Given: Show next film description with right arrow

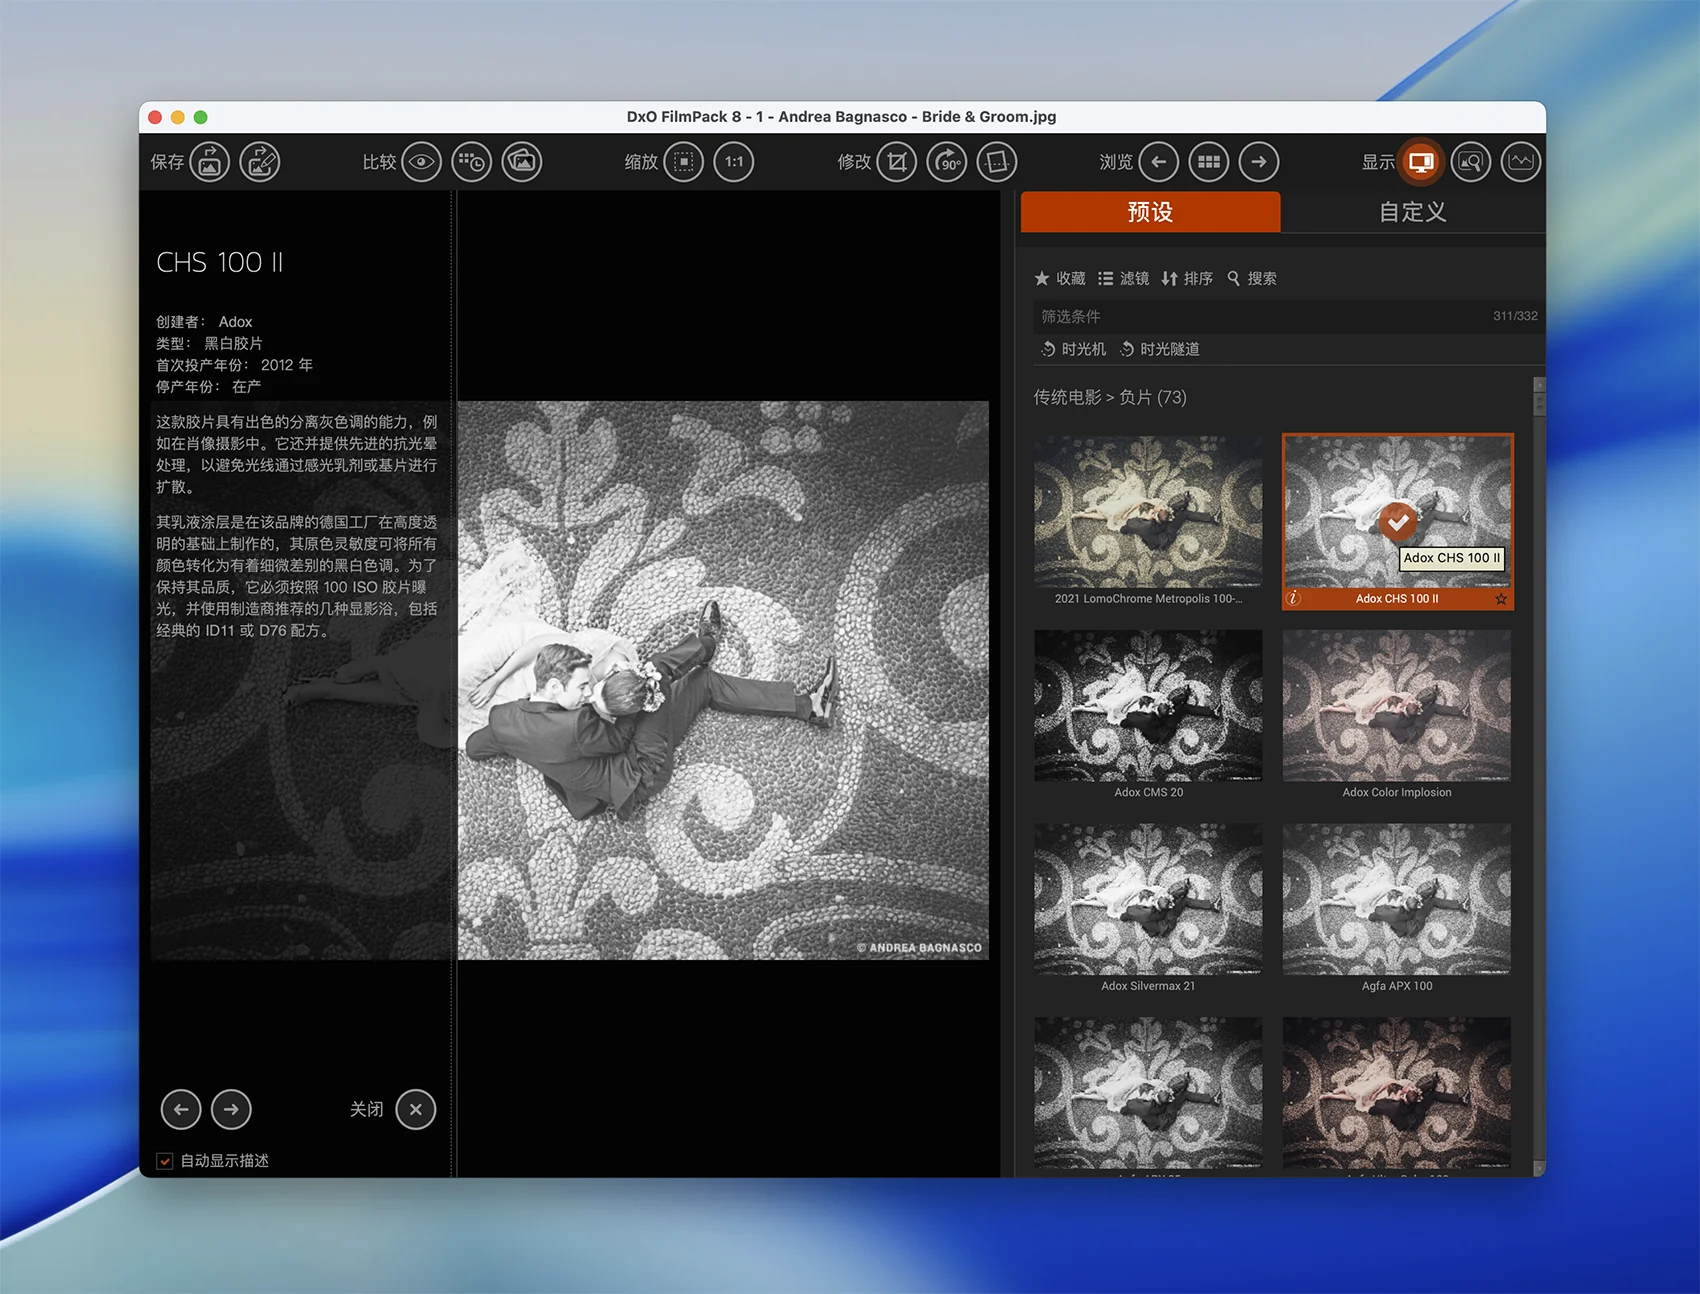Looking at the screenshot, I should [x=231, y=1109].
